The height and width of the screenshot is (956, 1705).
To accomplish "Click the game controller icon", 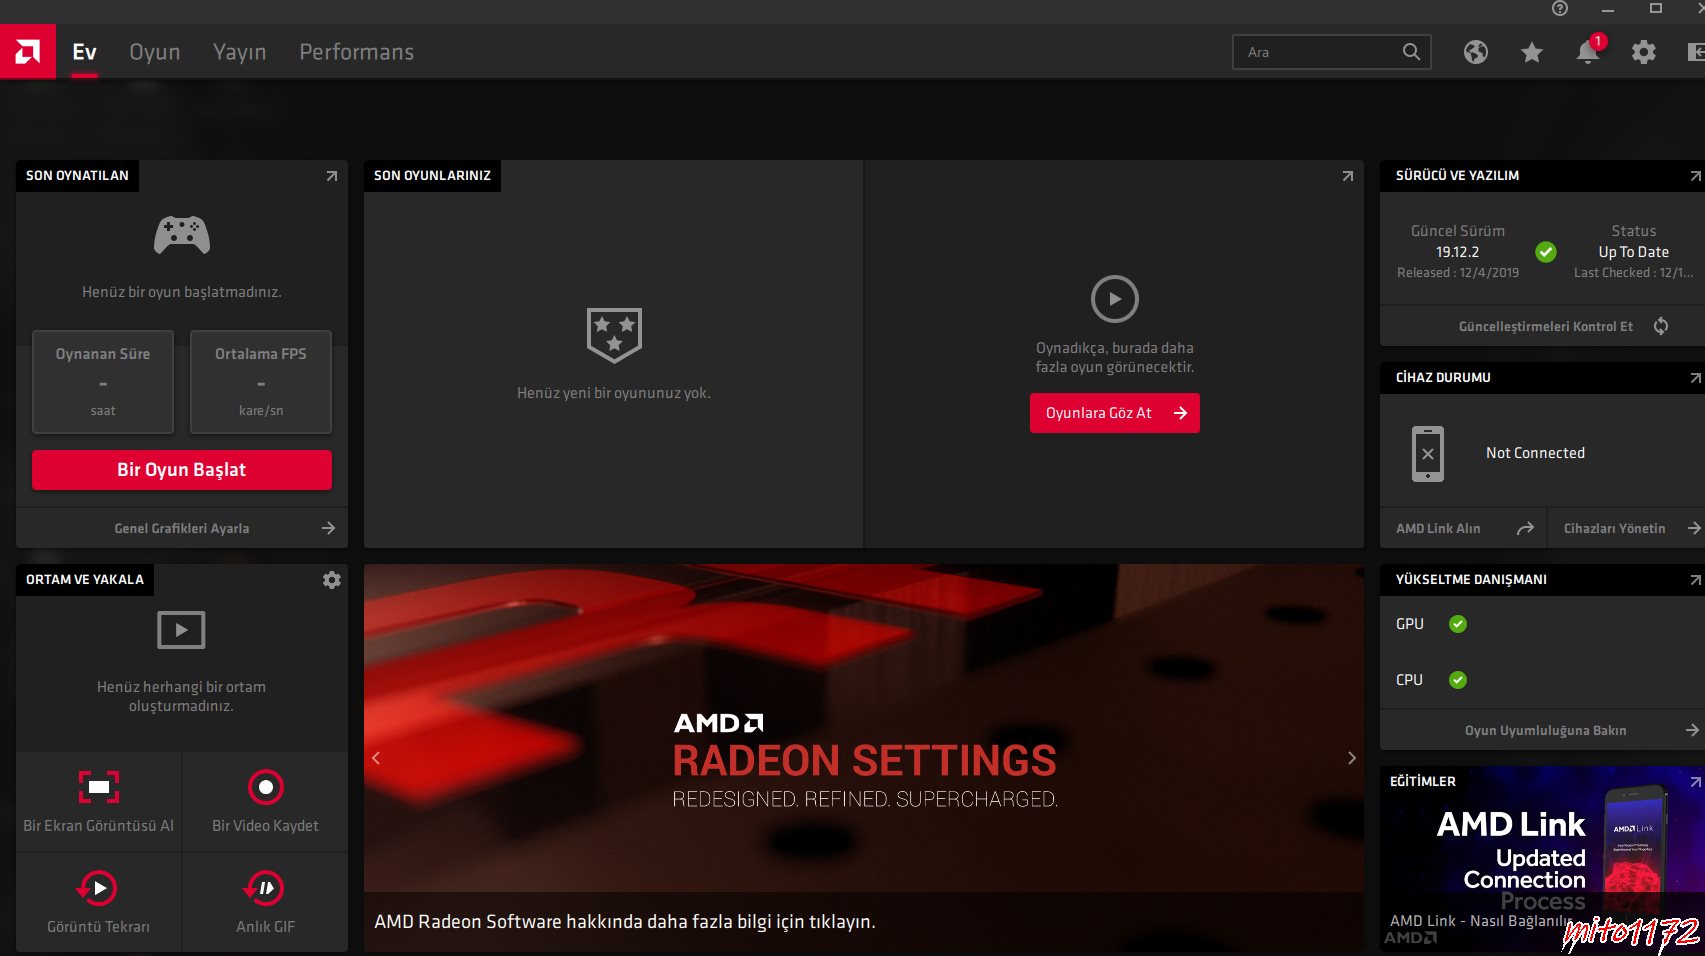I will pos(182,235).
